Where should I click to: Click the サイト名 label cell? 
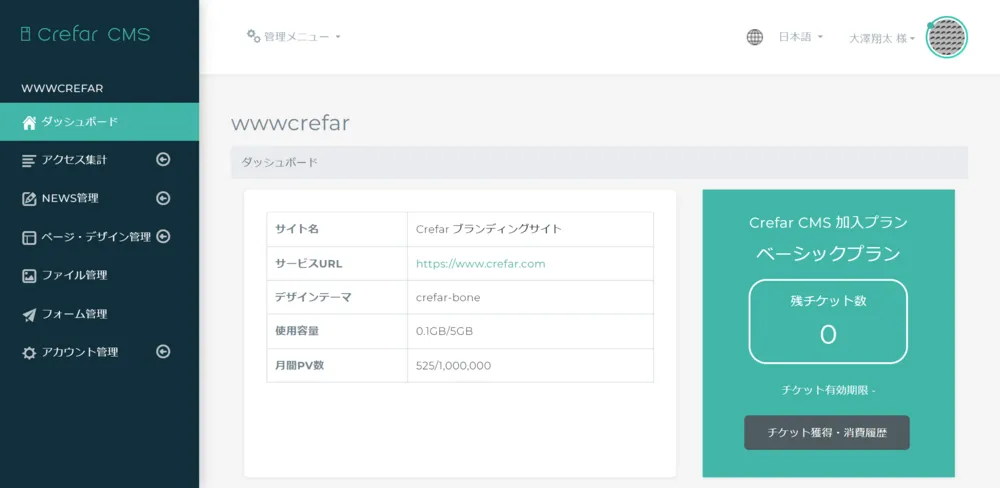pyautogui.click(x=337, y=229)
